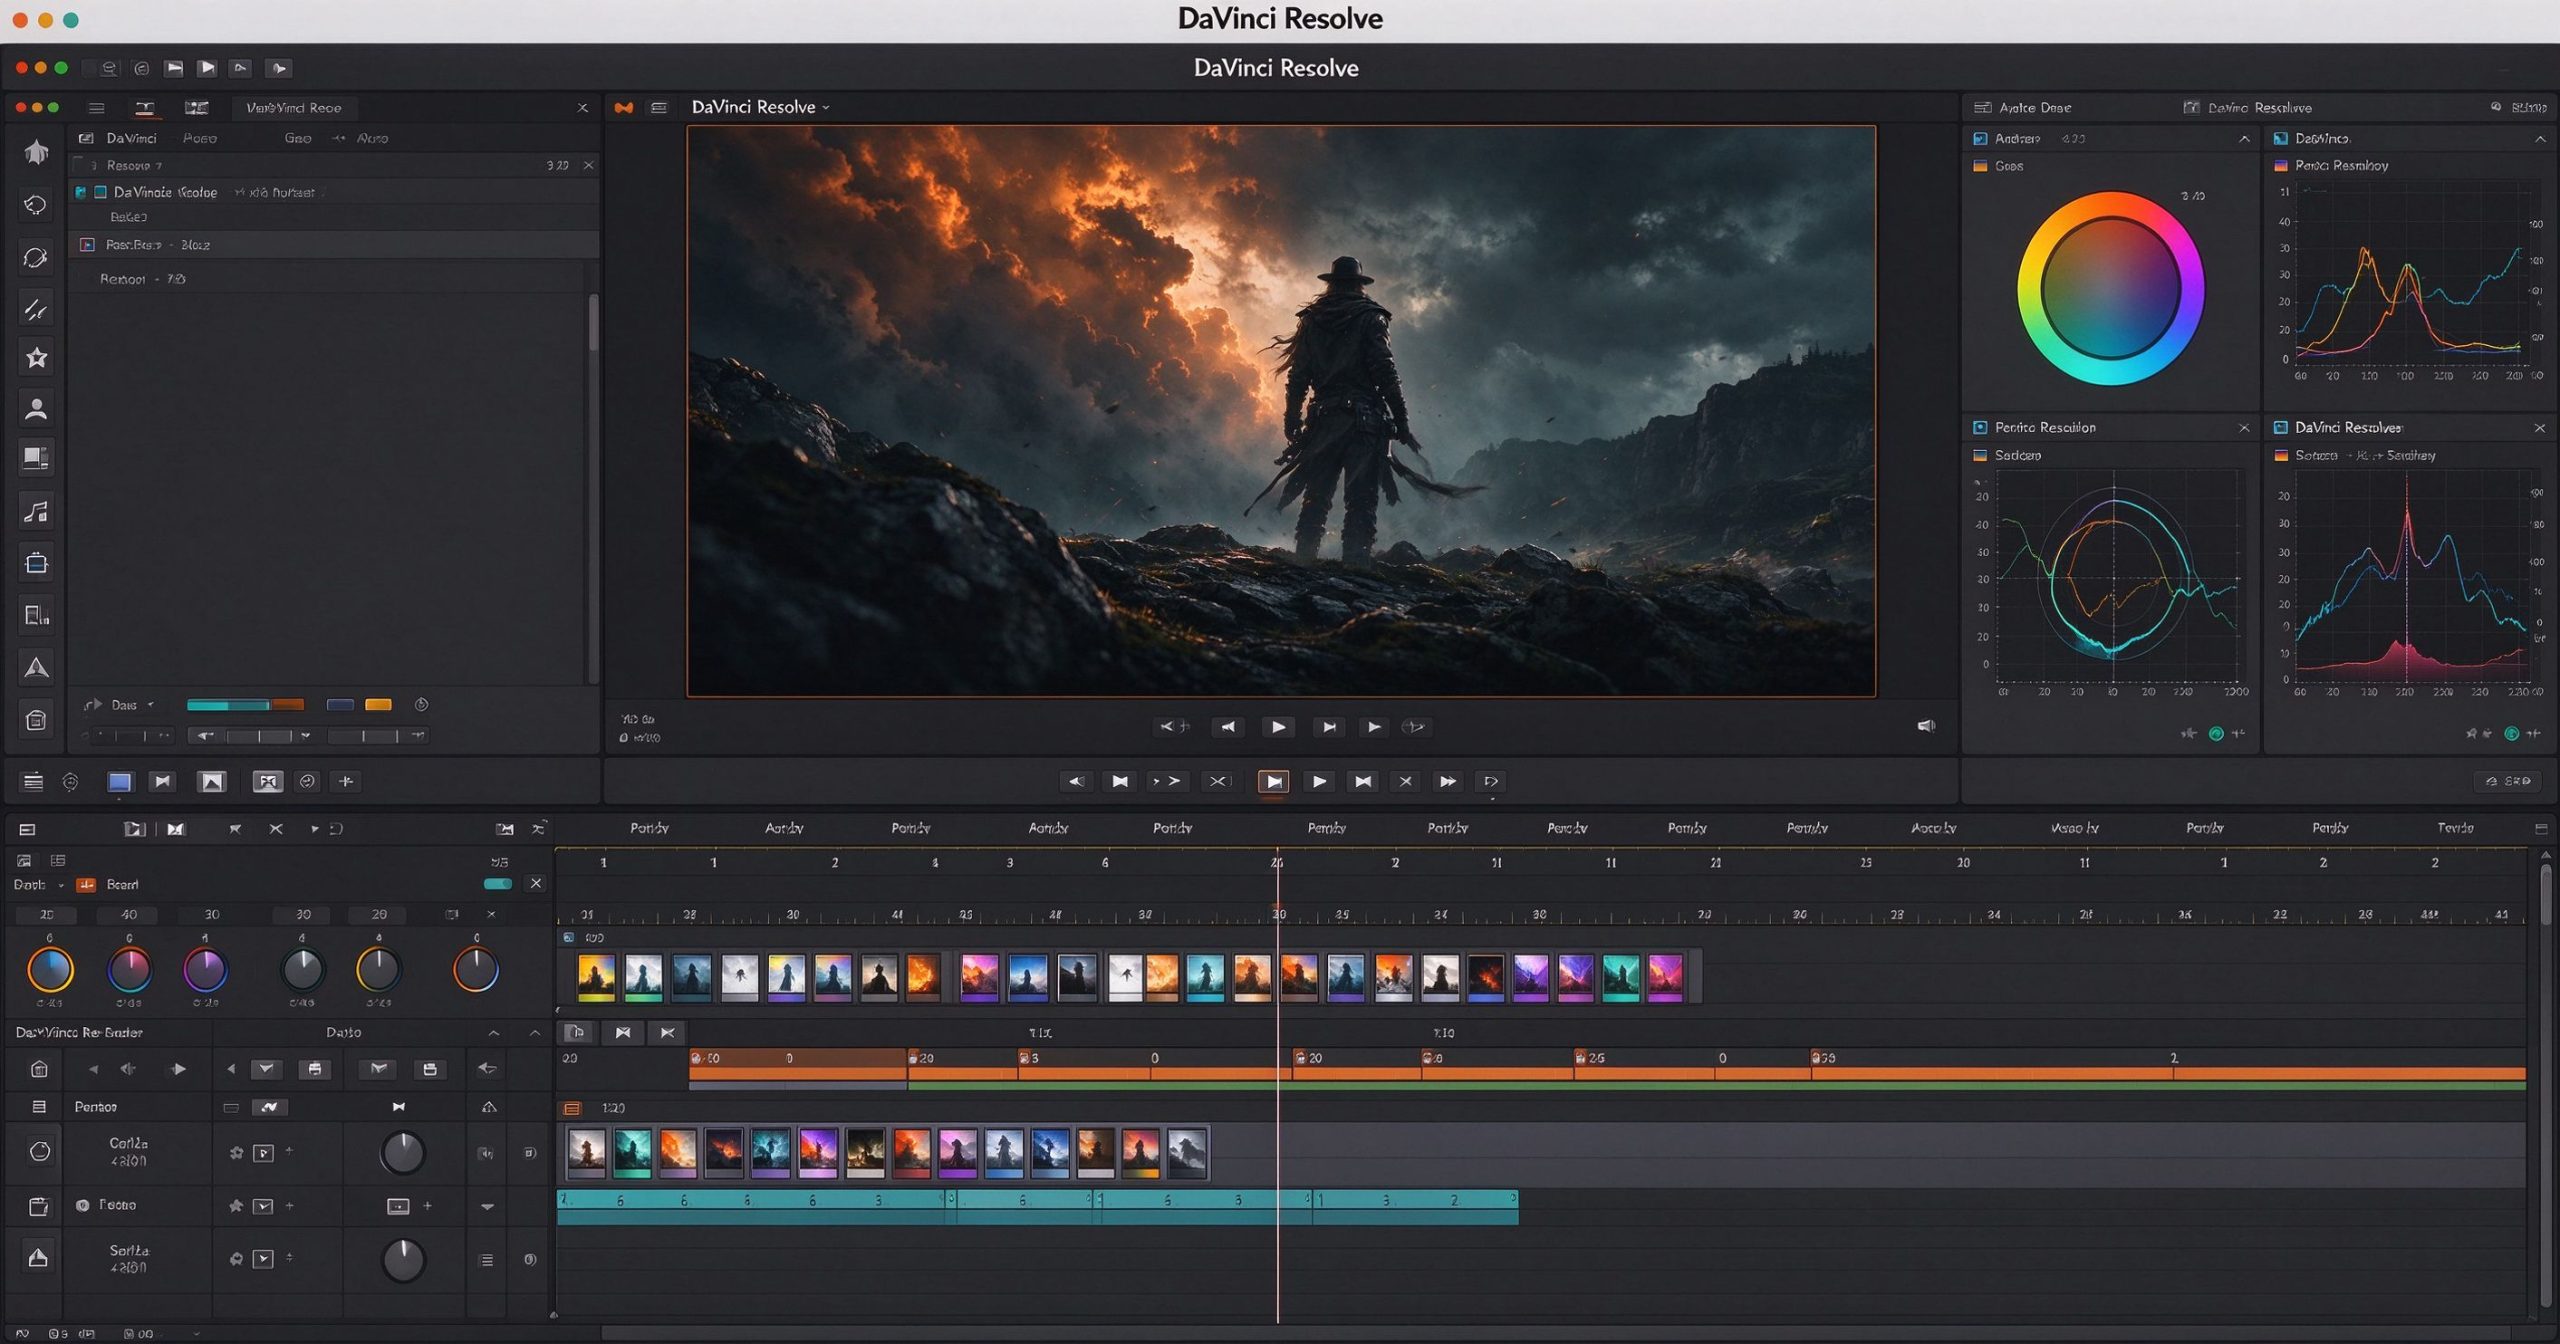Open the music note audio icon in sidebar
Viewport: 2560px width, 1344px height.
(x=36, y=511)
